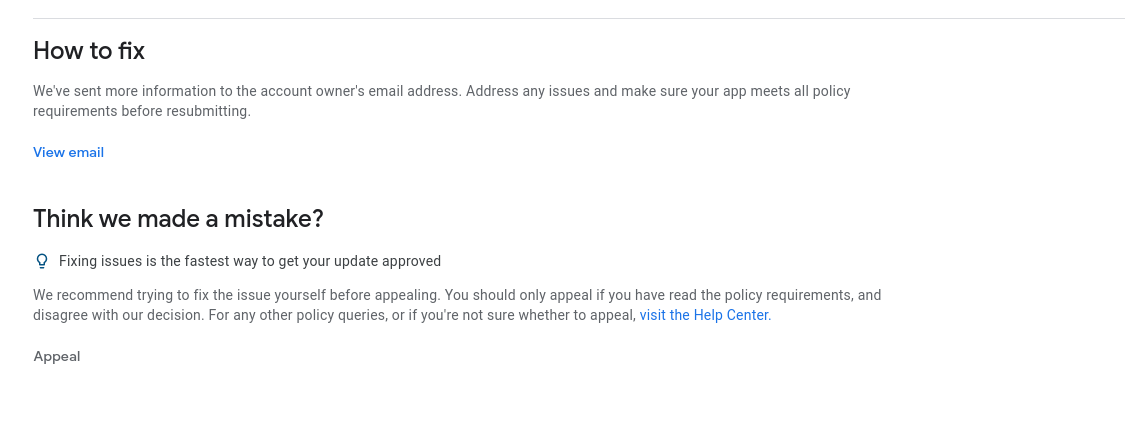Click the lightbulb tip icon

tap(42, 261)
